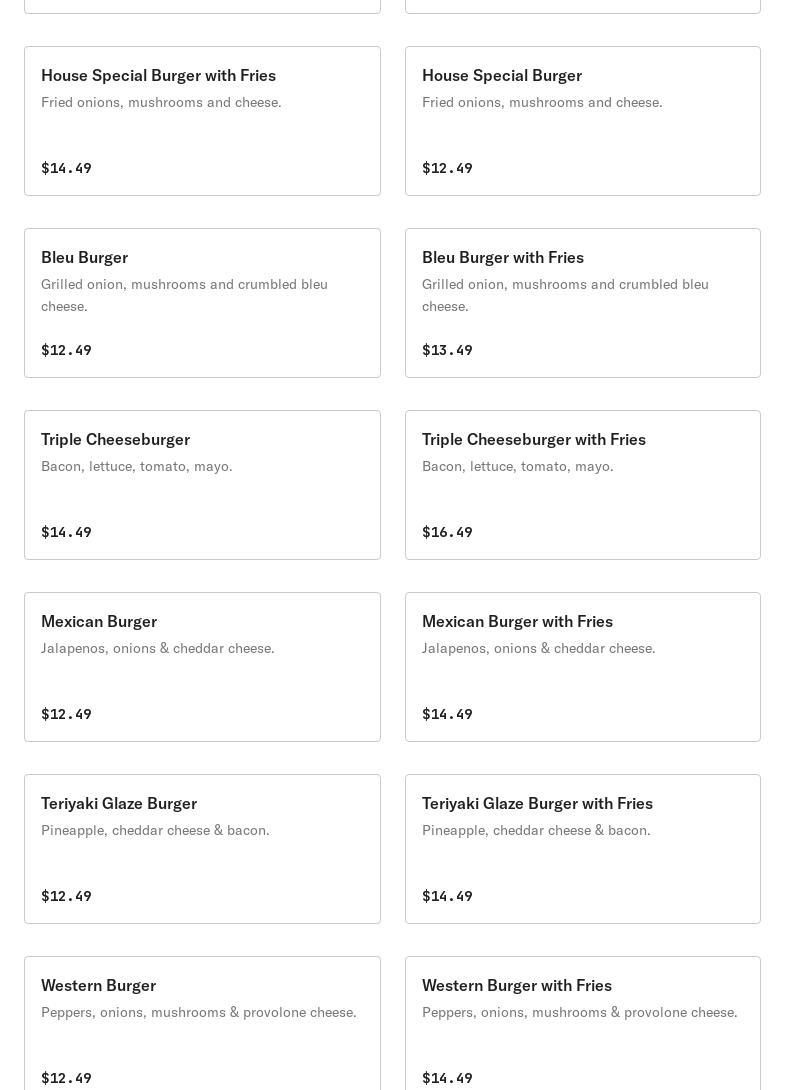Choose the Bleu Burger menu item
The image size is (785, 1090).
(x=202, y=303)
